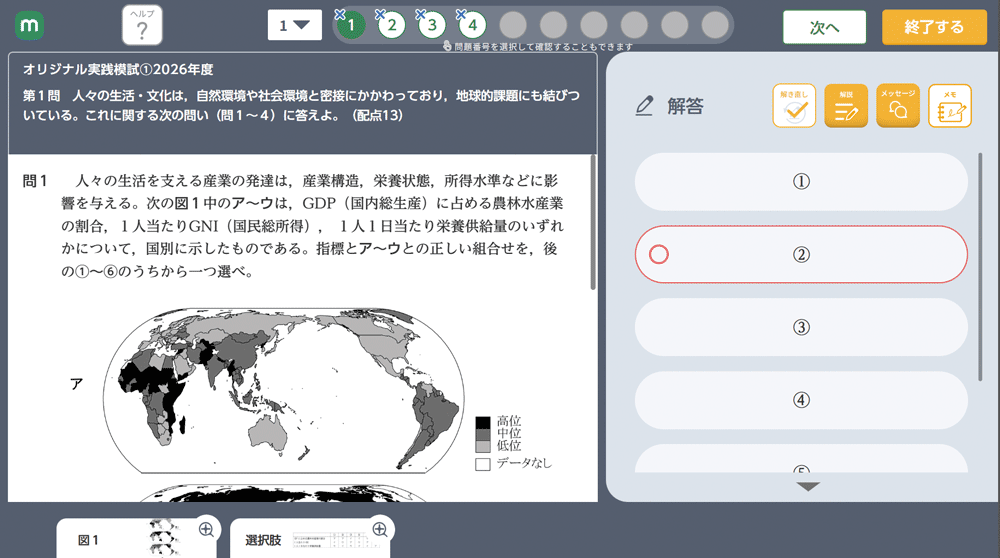This screenshot has height=558, width=1000.
Task: Click the pencil icon beside 解答
Action: coord(644,106)
